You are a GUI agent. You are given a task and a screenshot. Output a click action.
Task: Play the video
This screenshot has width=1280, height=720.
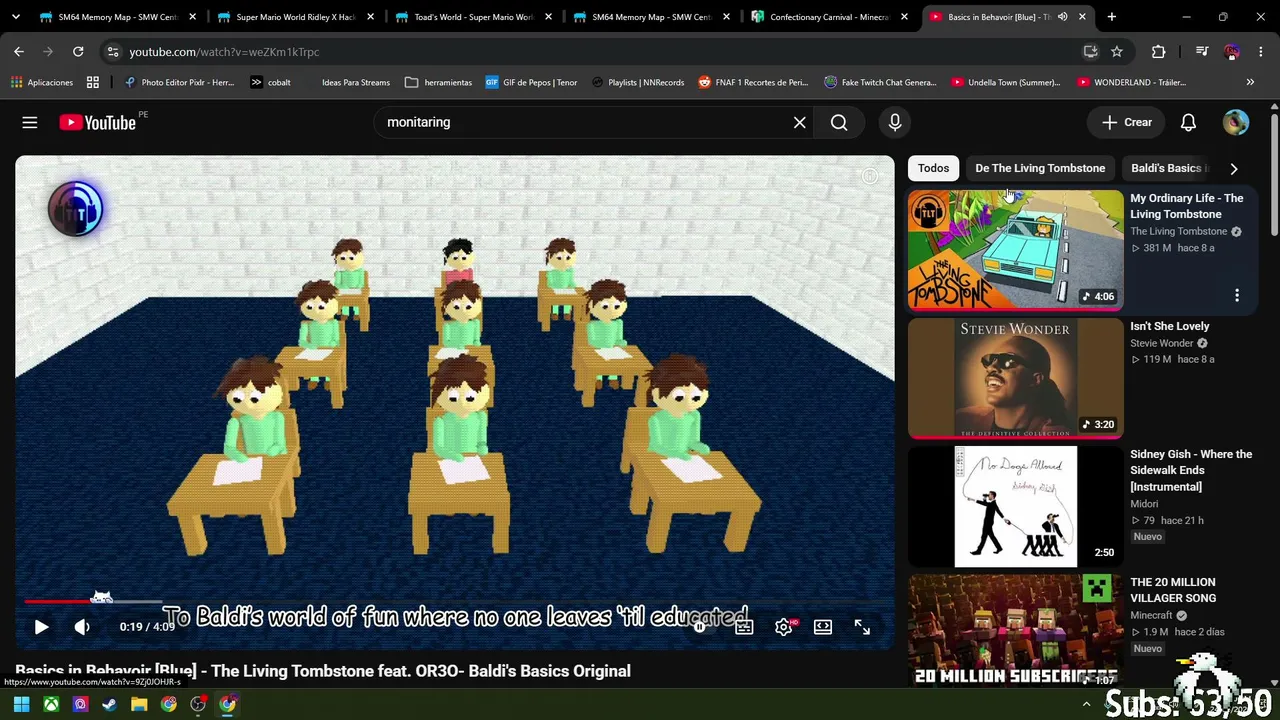[41, 627]
